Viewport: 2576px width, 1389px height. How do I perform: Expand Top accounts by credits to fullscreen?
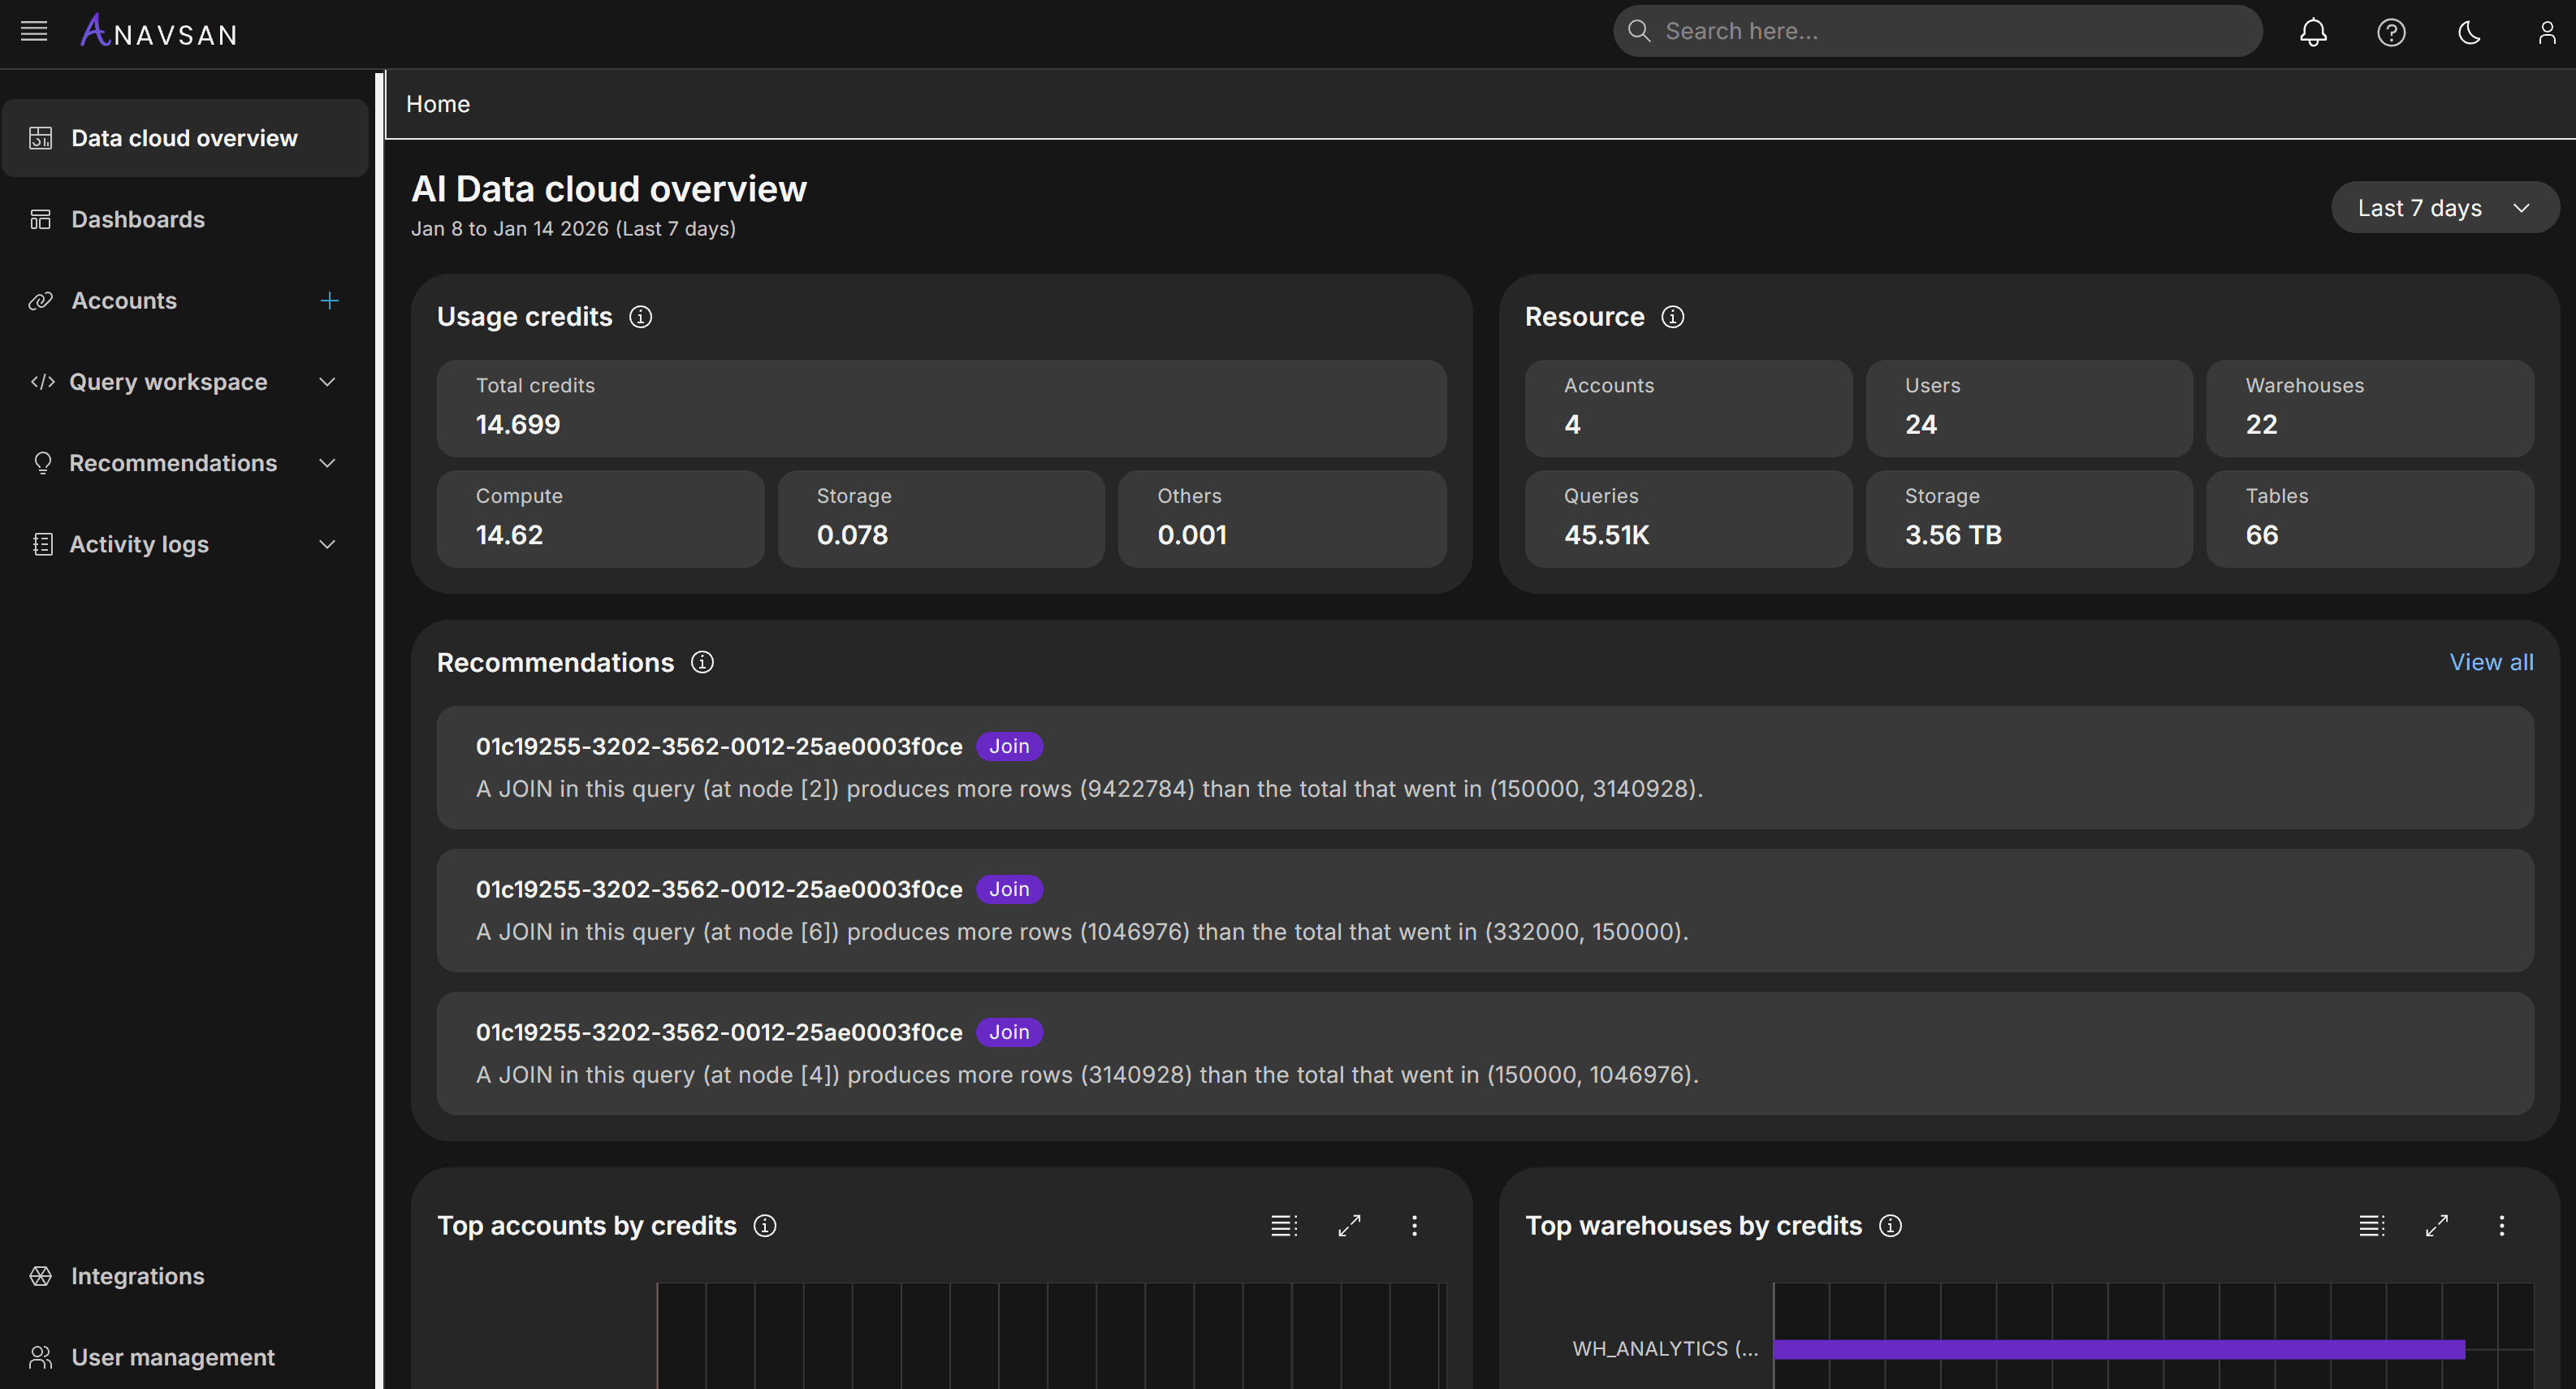point(1349,1225)
